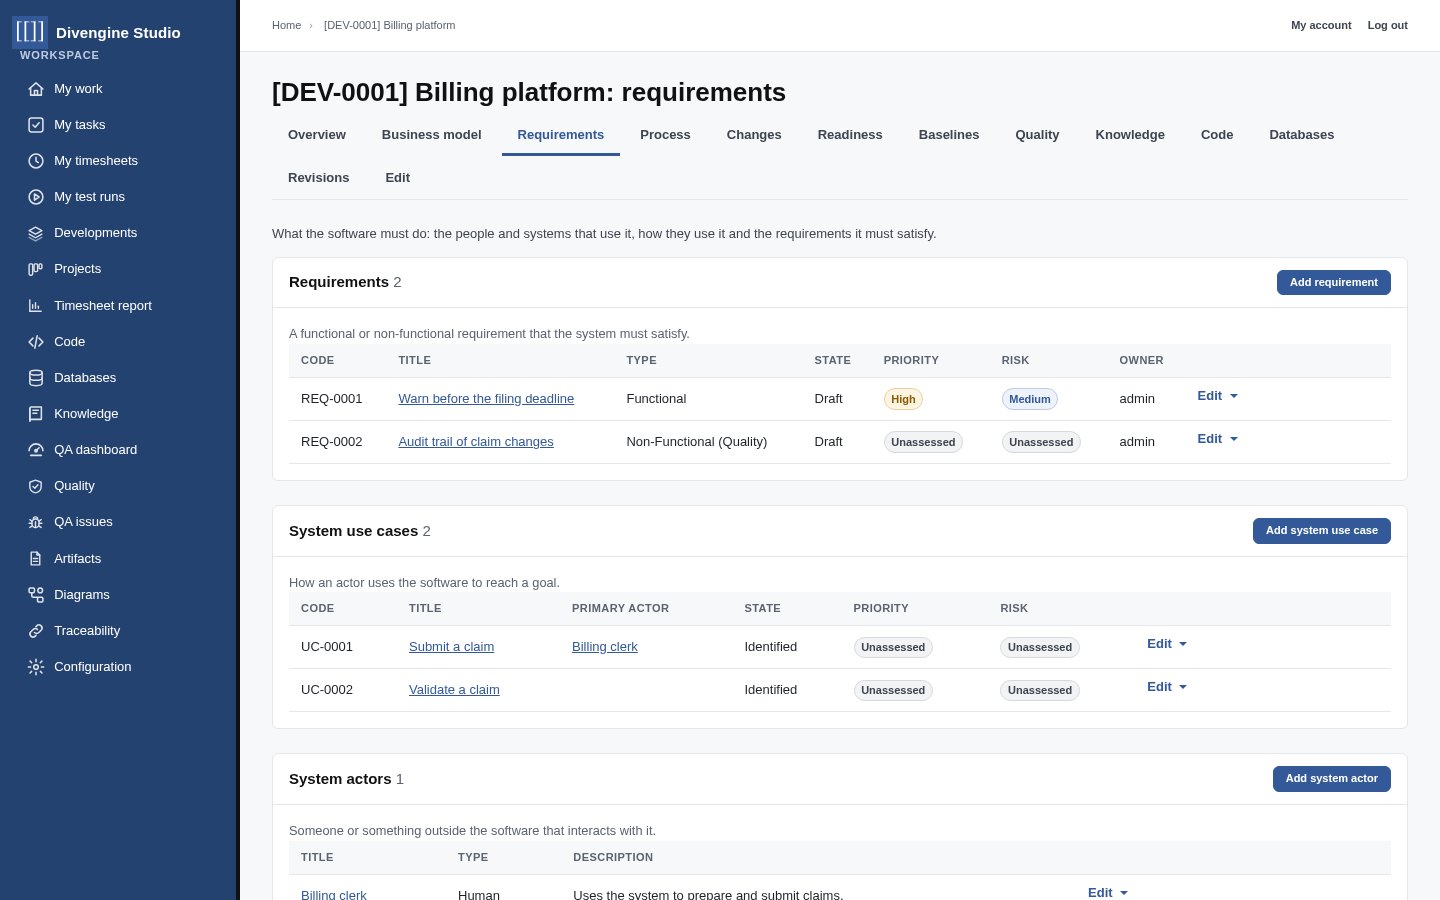Click the My timesheets clock icon
Screen dimensions: 1440x900
point(36,161)
